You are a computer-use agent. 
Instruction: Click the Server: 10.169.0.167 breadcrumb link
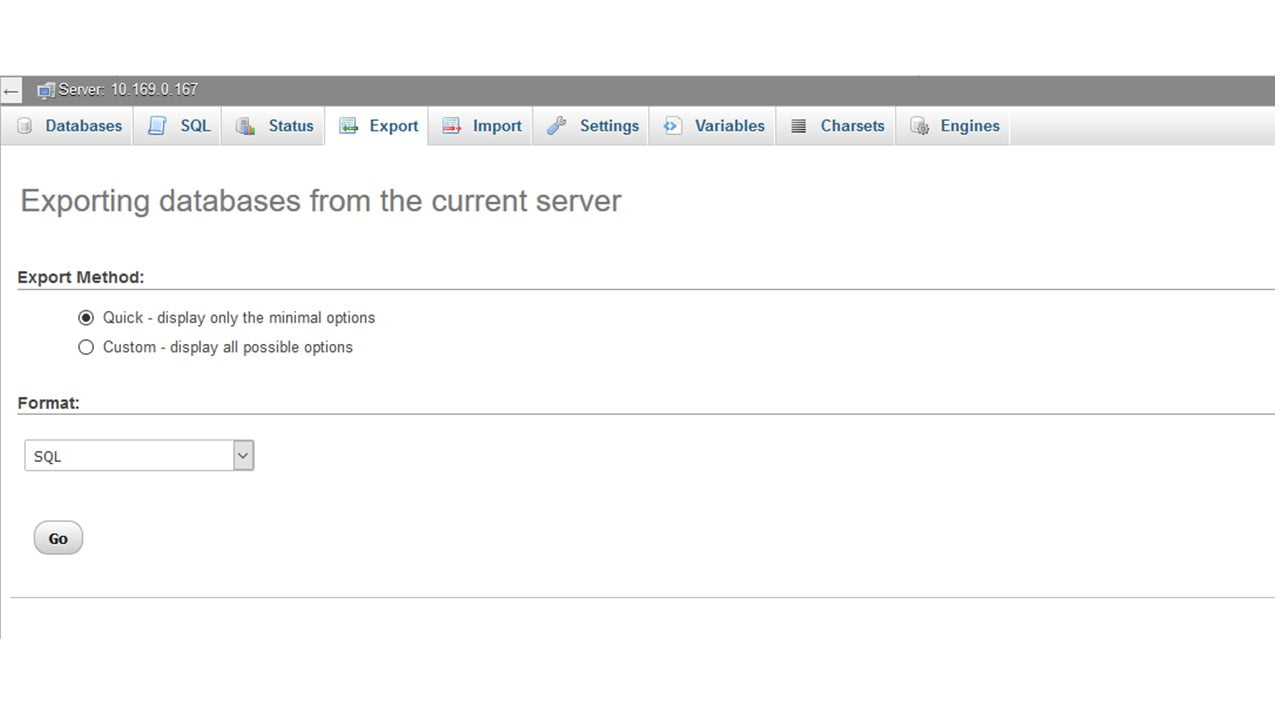click(128, 90)
